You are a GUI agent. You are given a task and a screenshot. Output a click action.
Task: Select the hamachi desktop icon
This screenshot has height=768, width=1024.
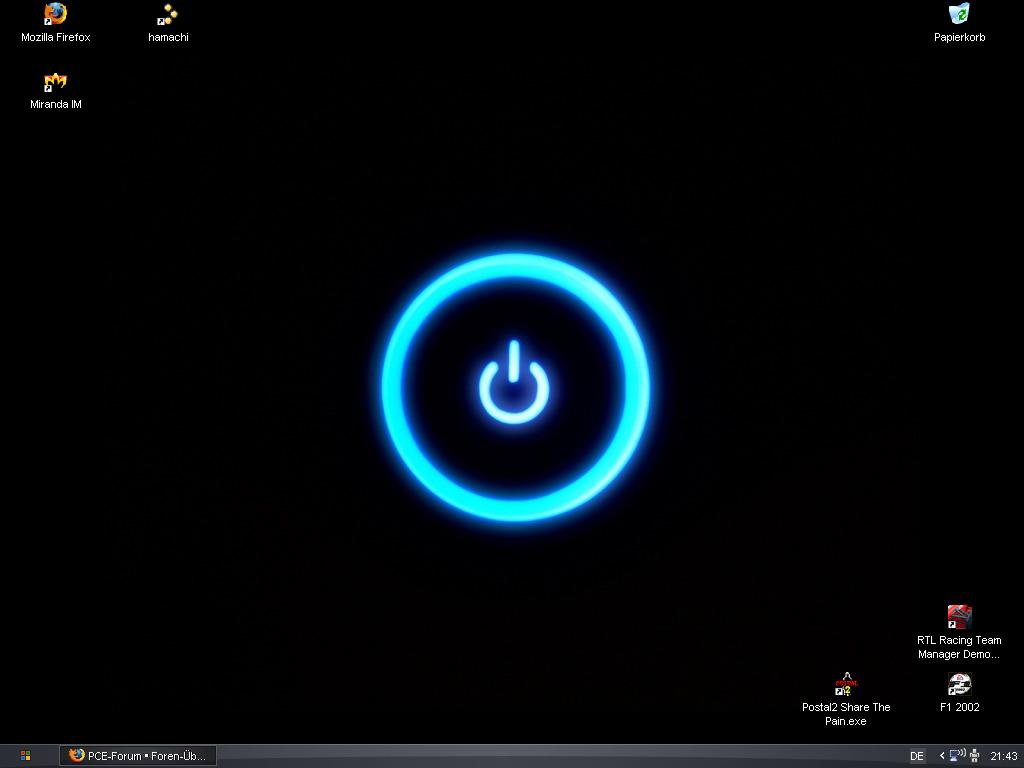click(x=168, y=14)
